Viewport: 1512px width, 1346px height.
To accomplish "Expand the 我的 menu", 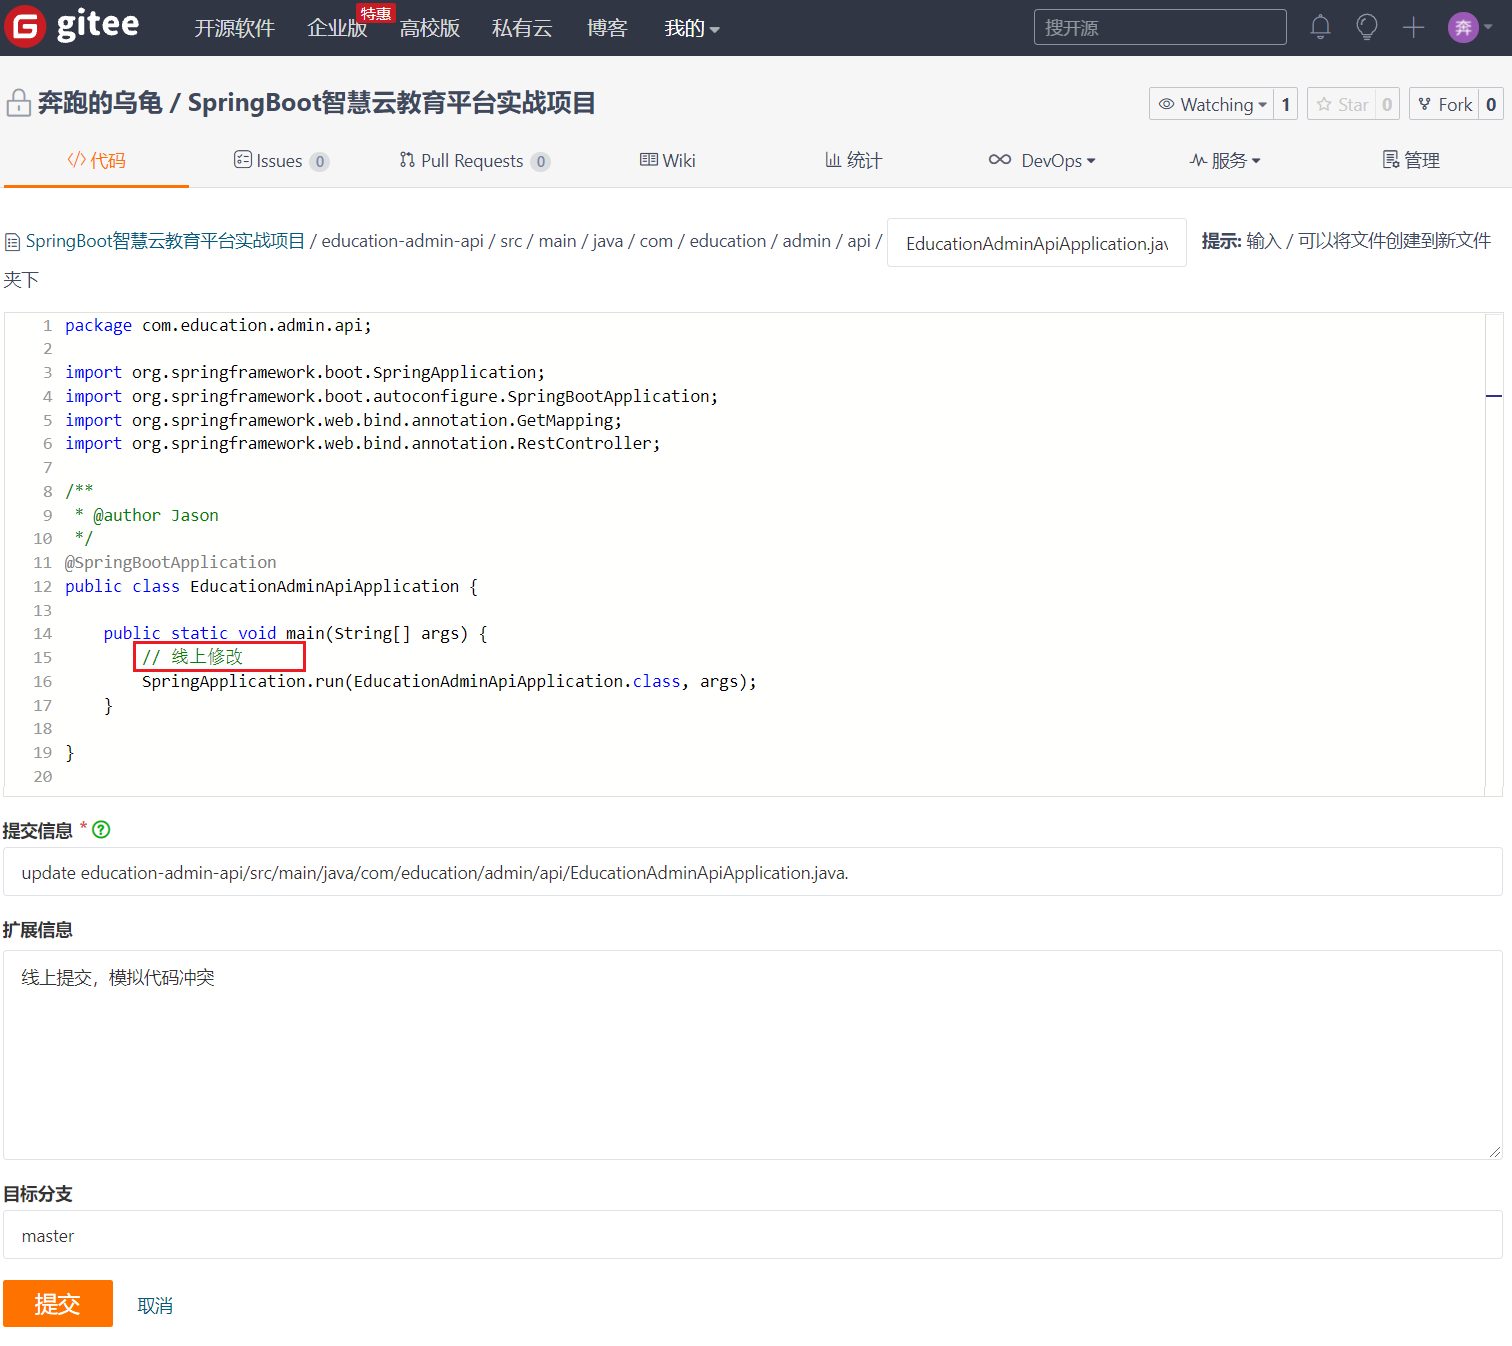I will click(692, 28).
